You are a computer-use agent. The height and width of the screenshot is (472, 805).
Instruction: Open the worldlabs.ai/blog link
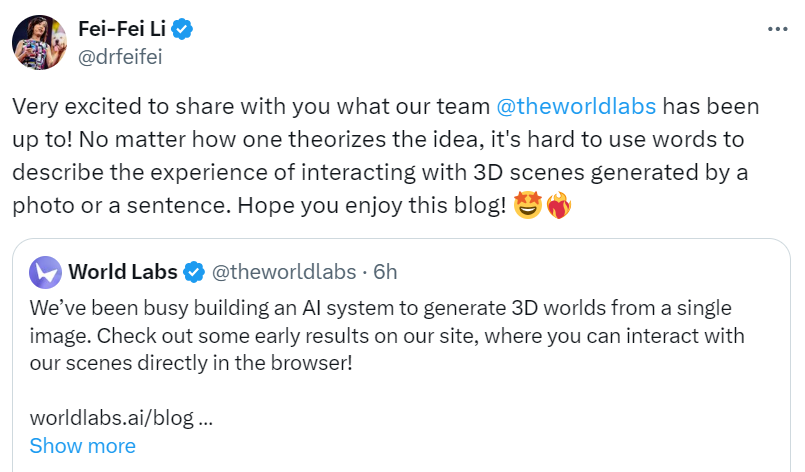(112, 418)
